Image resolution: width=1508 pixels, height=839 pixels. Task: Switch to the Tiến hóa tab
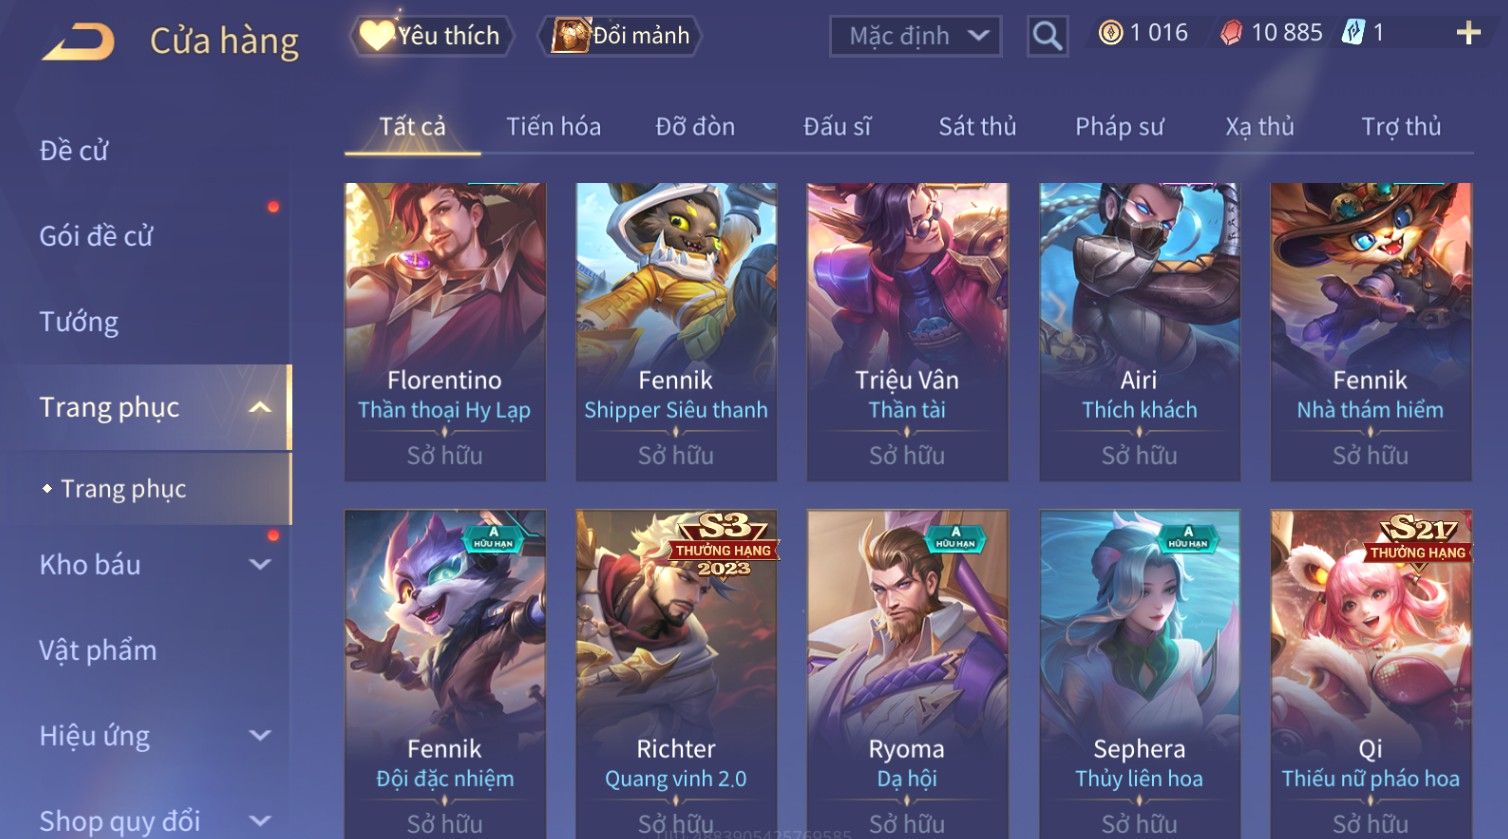tap(553, 127)
